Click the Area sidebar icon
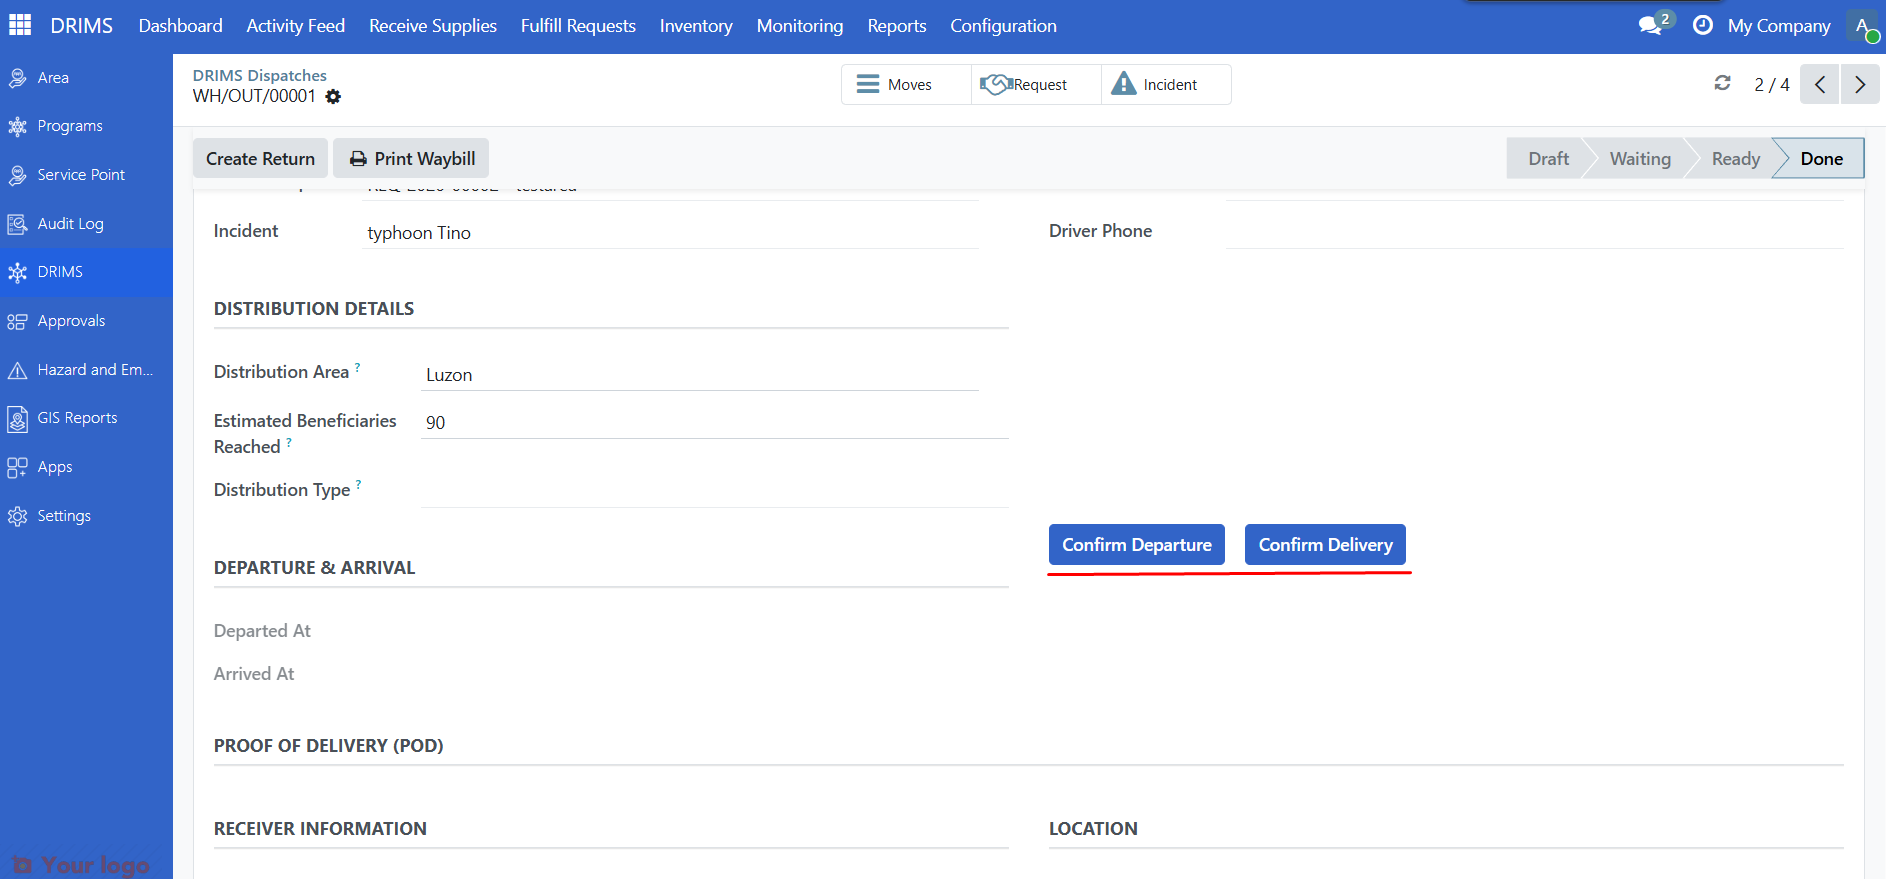The height and width of the screenshot is (879, 1886). [x=17, y=78]
